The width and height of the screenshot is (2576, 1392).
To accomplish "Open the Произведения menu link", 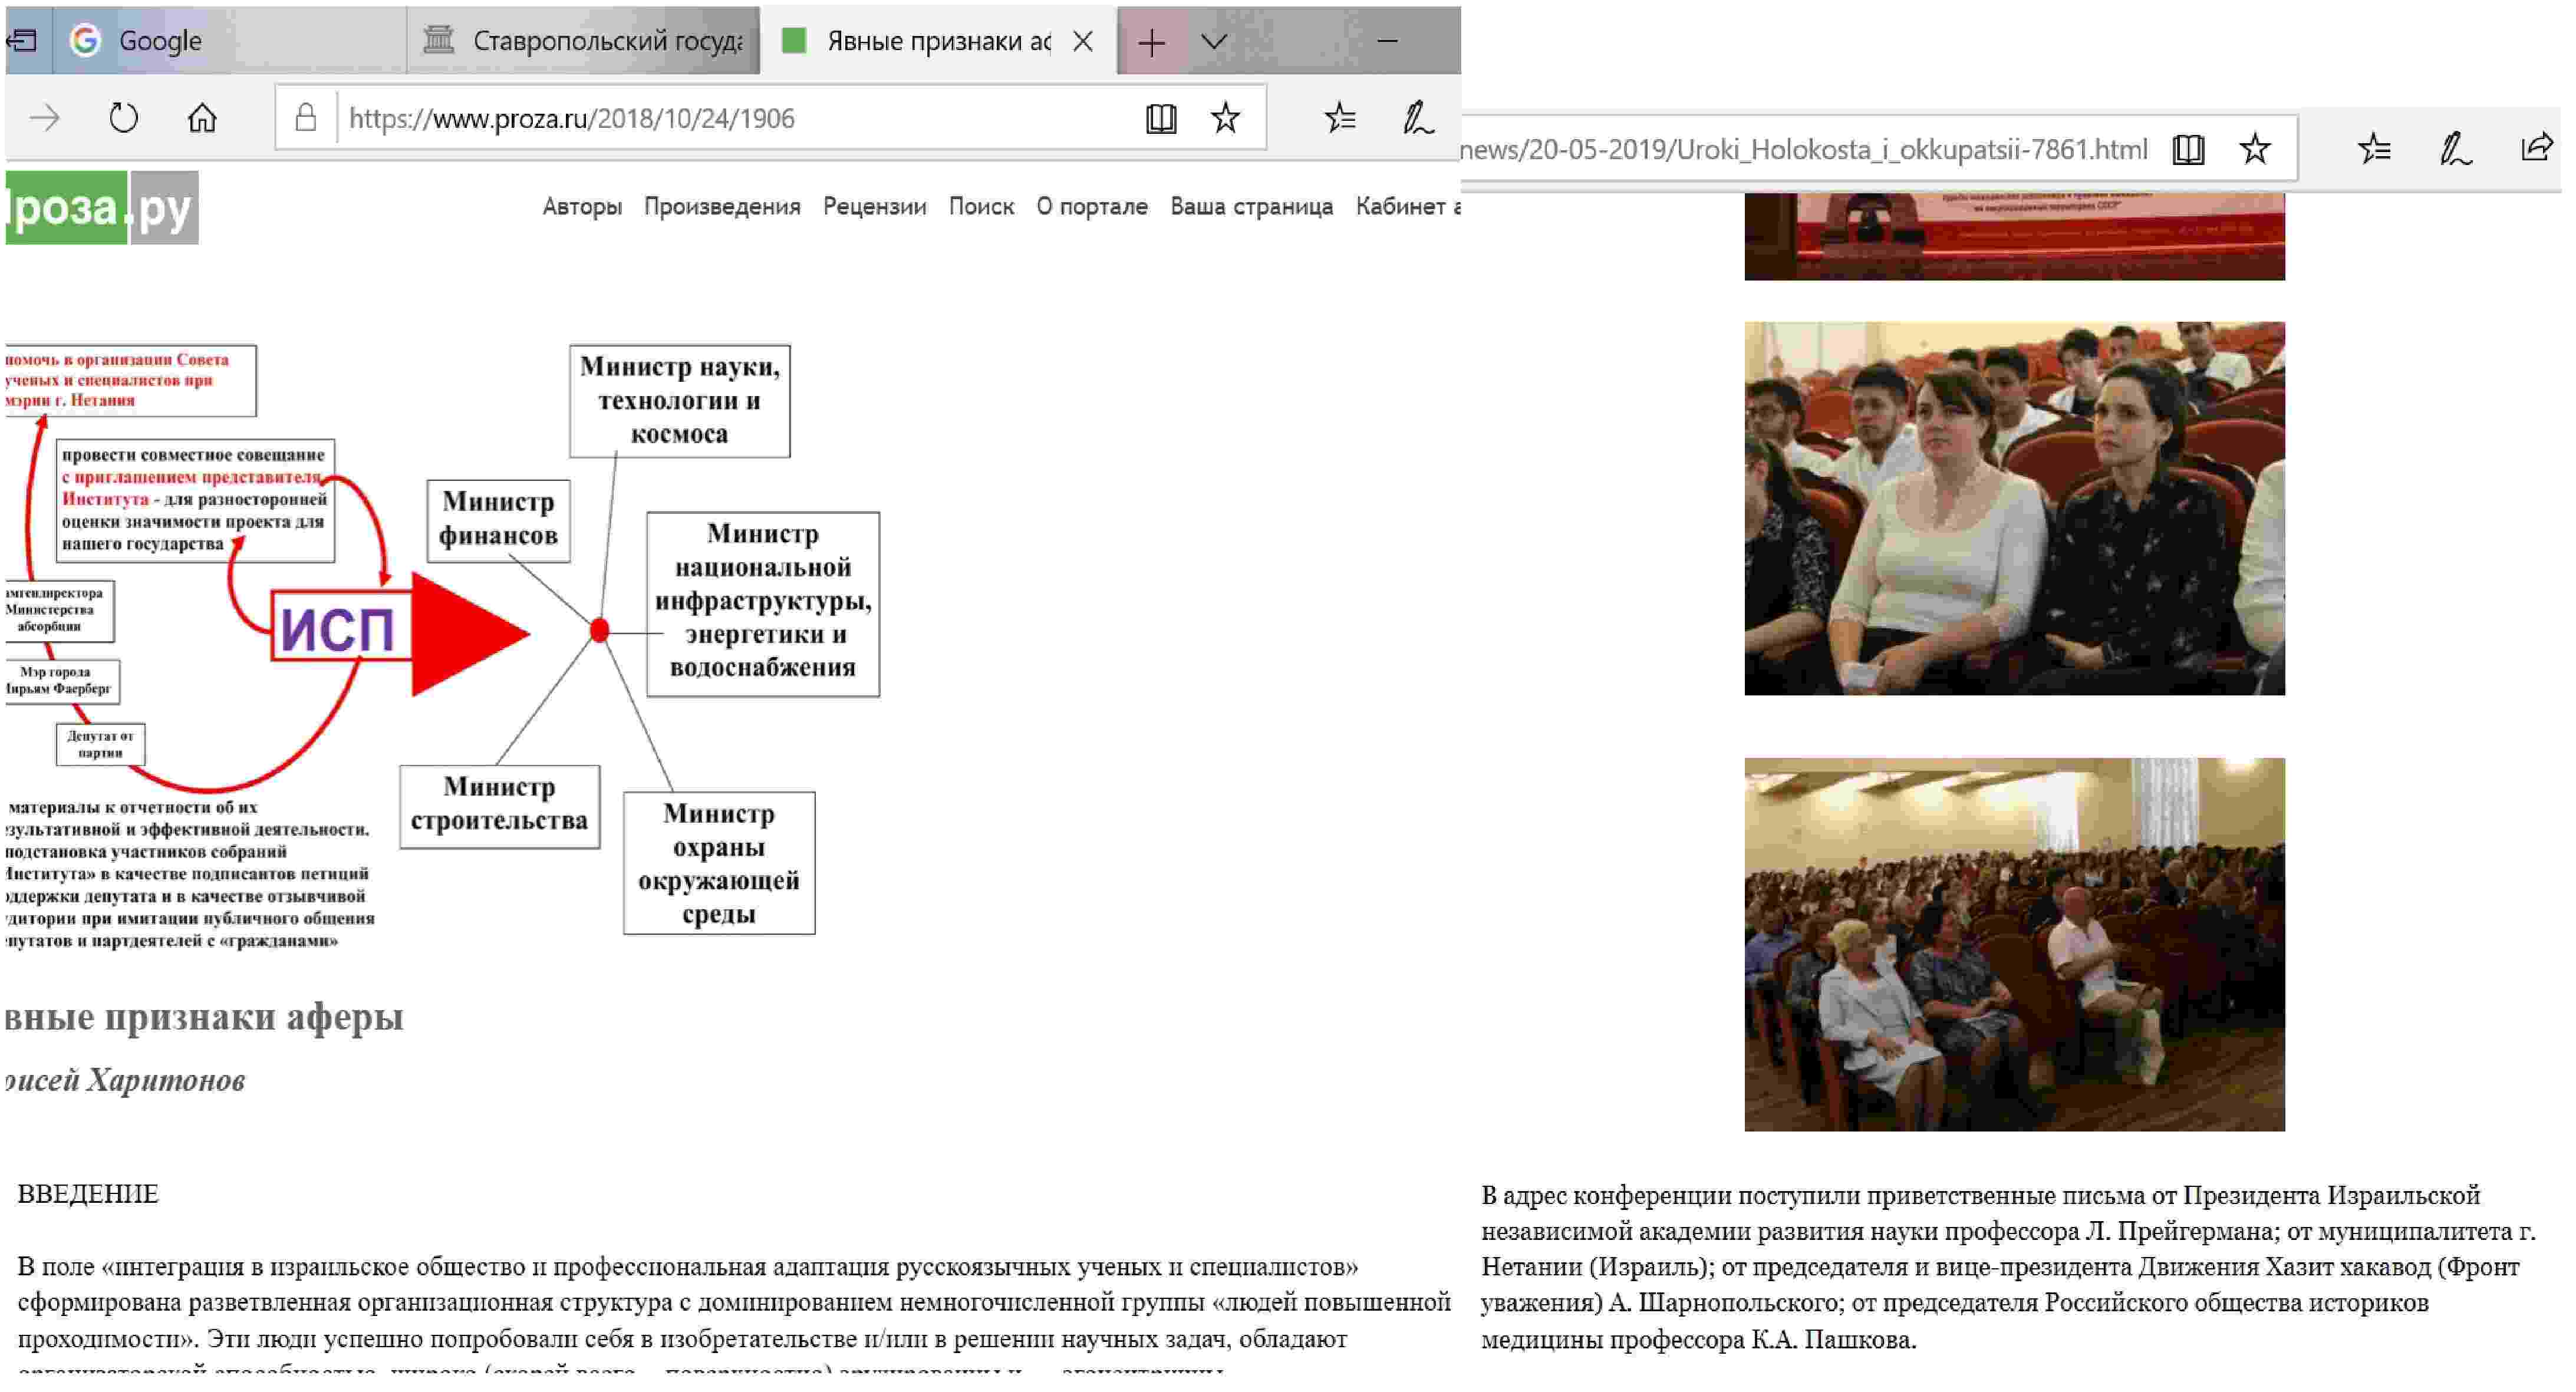I will 722,206.
